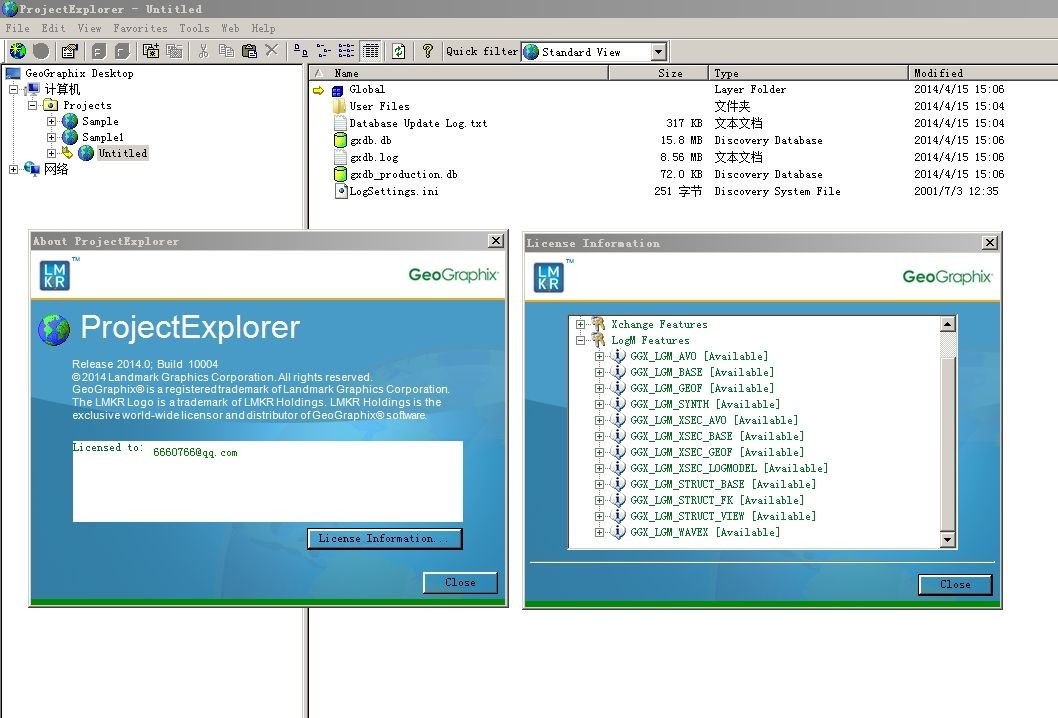Select GGX_LGM_XSEC_LOGMODEL license entry
The image size is (1058, 718).
pyautogui.click(x=729, y=468)
